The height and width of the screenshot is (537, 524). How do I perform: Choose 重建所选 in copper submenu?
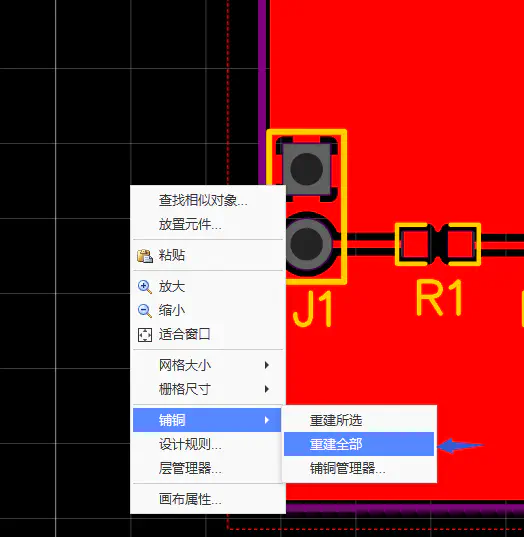(359, 420)
